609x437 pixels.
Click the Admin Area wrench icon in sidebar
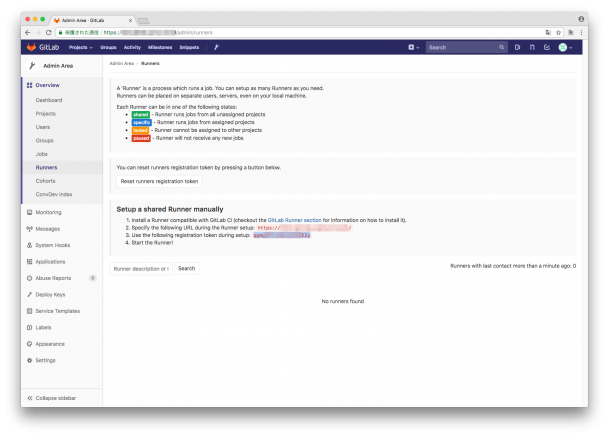(32, 66)
